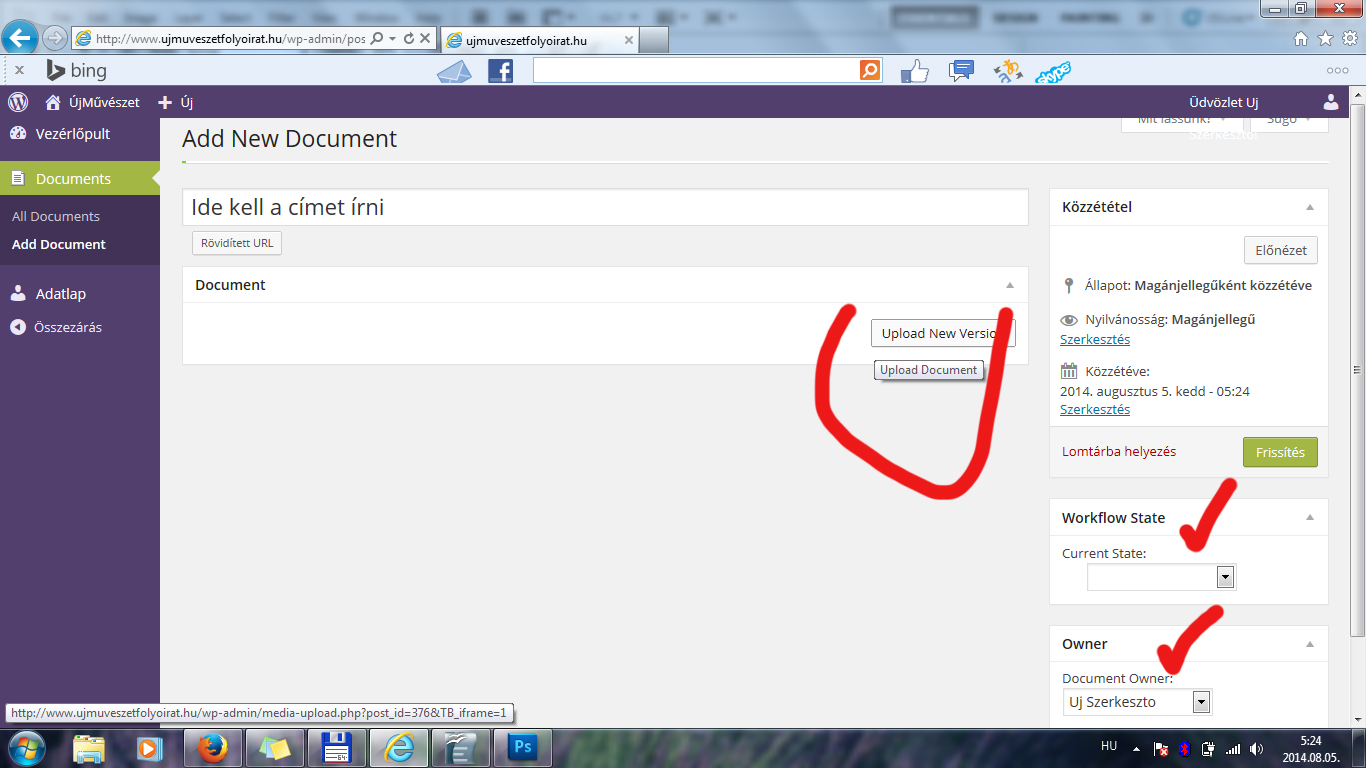Open the Adatlap sidebar menu item
This screenshot has height=768, width=1366.
[x=60, y=294]
